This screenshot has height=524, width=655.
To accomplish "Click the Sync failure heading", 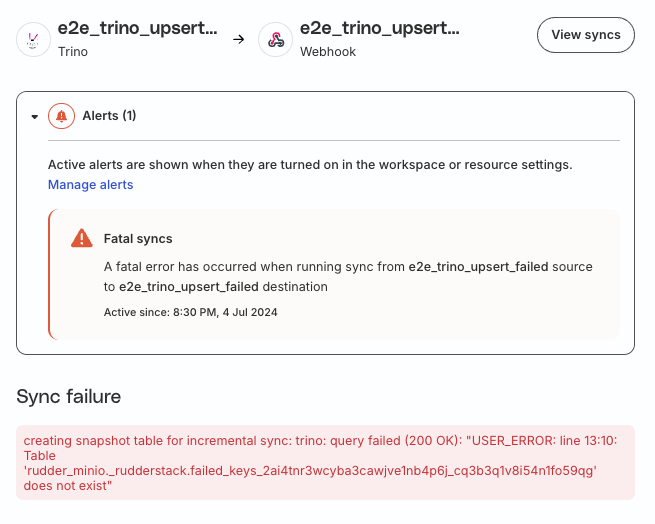I will (x=69, y=397).
